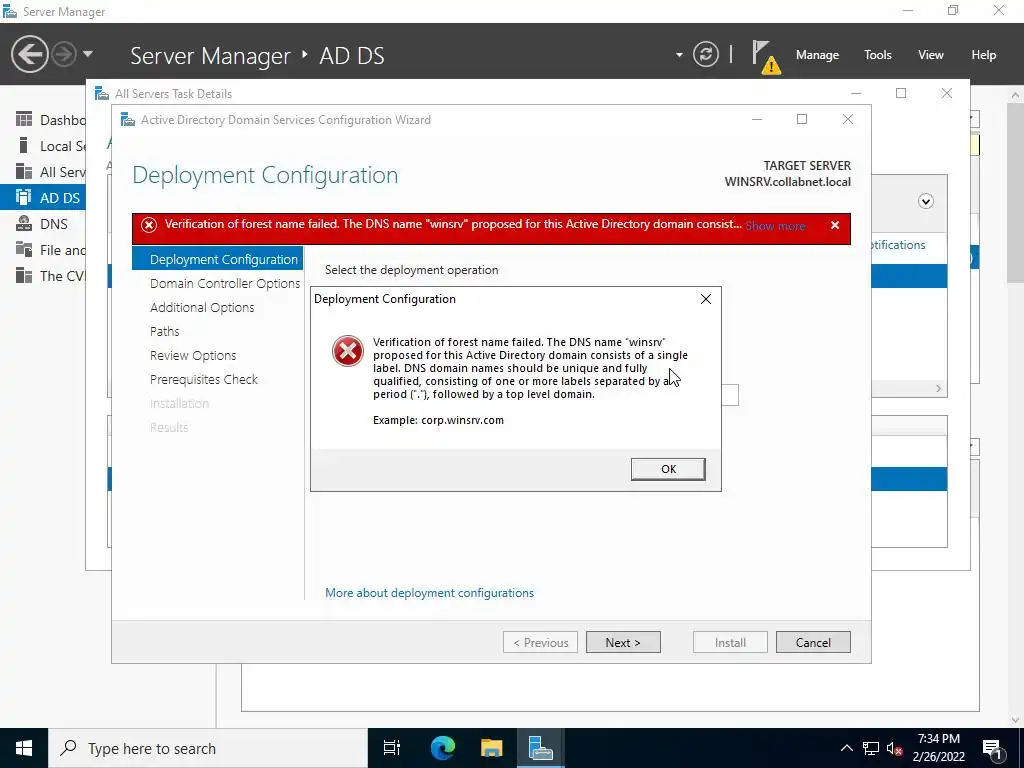Click the File and Storage icon in sidebar
The image size is (1024, 768).
pyautogui.click(x=24, y=249)
